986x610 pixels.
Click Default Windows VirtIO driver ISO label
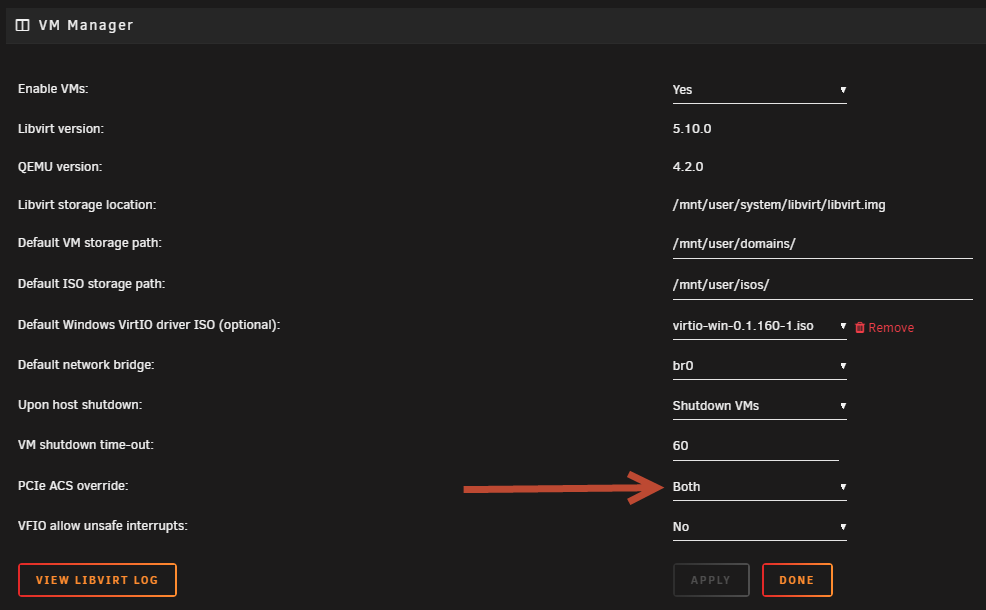(x=148, y=325)
